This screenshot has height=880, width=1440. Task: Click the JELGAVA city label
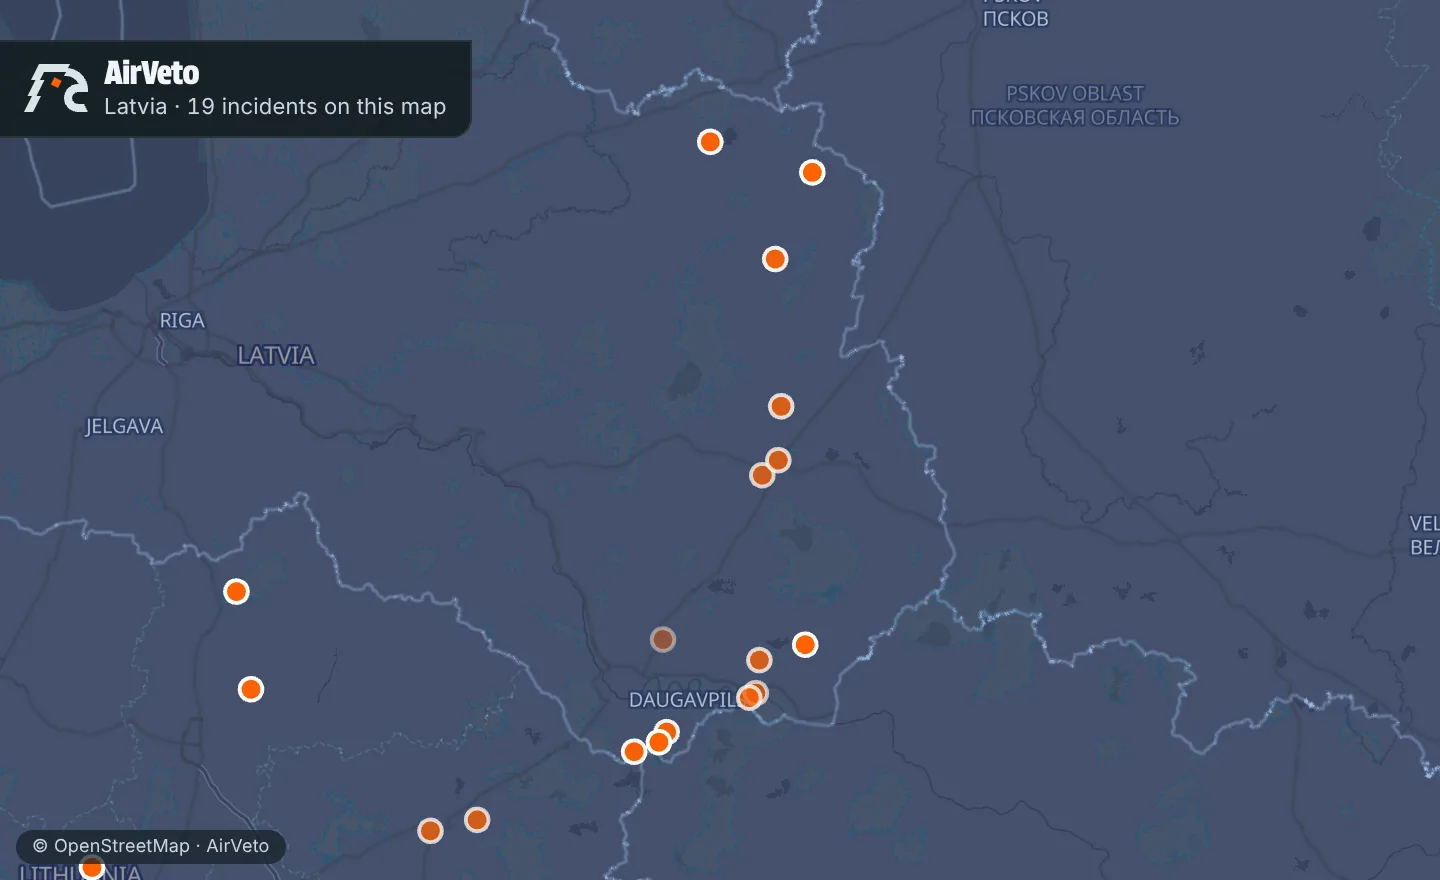point(124,426)
